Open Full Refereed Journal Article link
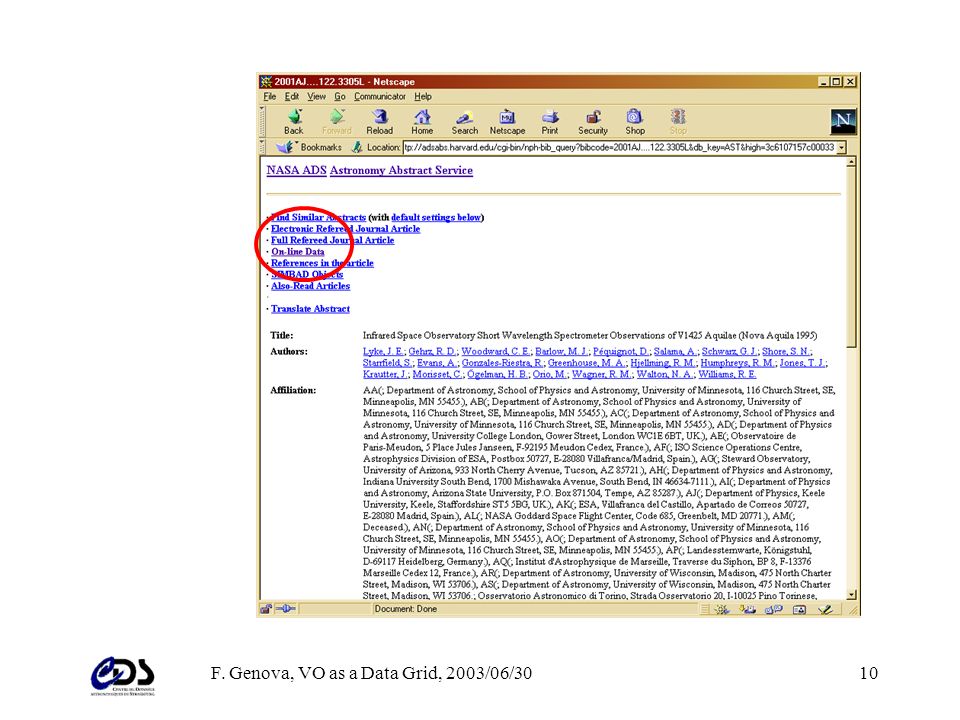Image resolution: width=960 pixels, height=720 pixels. pos(332,241)
